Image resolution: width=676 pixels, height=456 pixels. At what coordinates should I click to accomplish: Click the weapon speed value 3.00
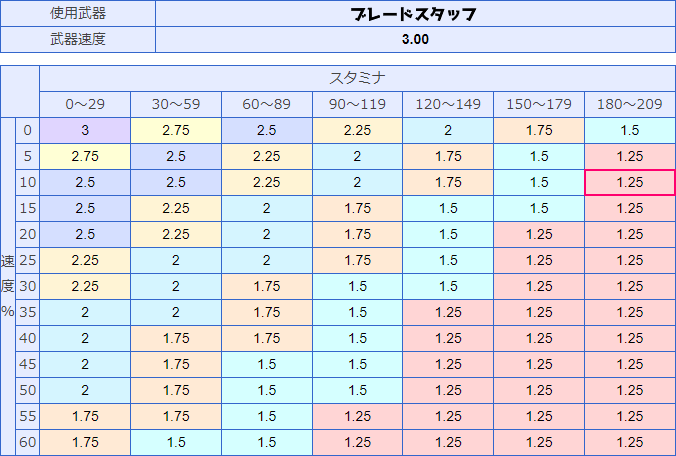point(414,40)
